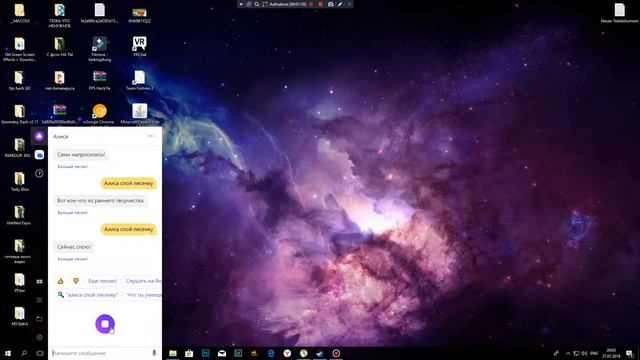This screenshot has width=640, height=360.
Task: Click the Alice purple sidebar icon
Action: (x=39, y=136)
